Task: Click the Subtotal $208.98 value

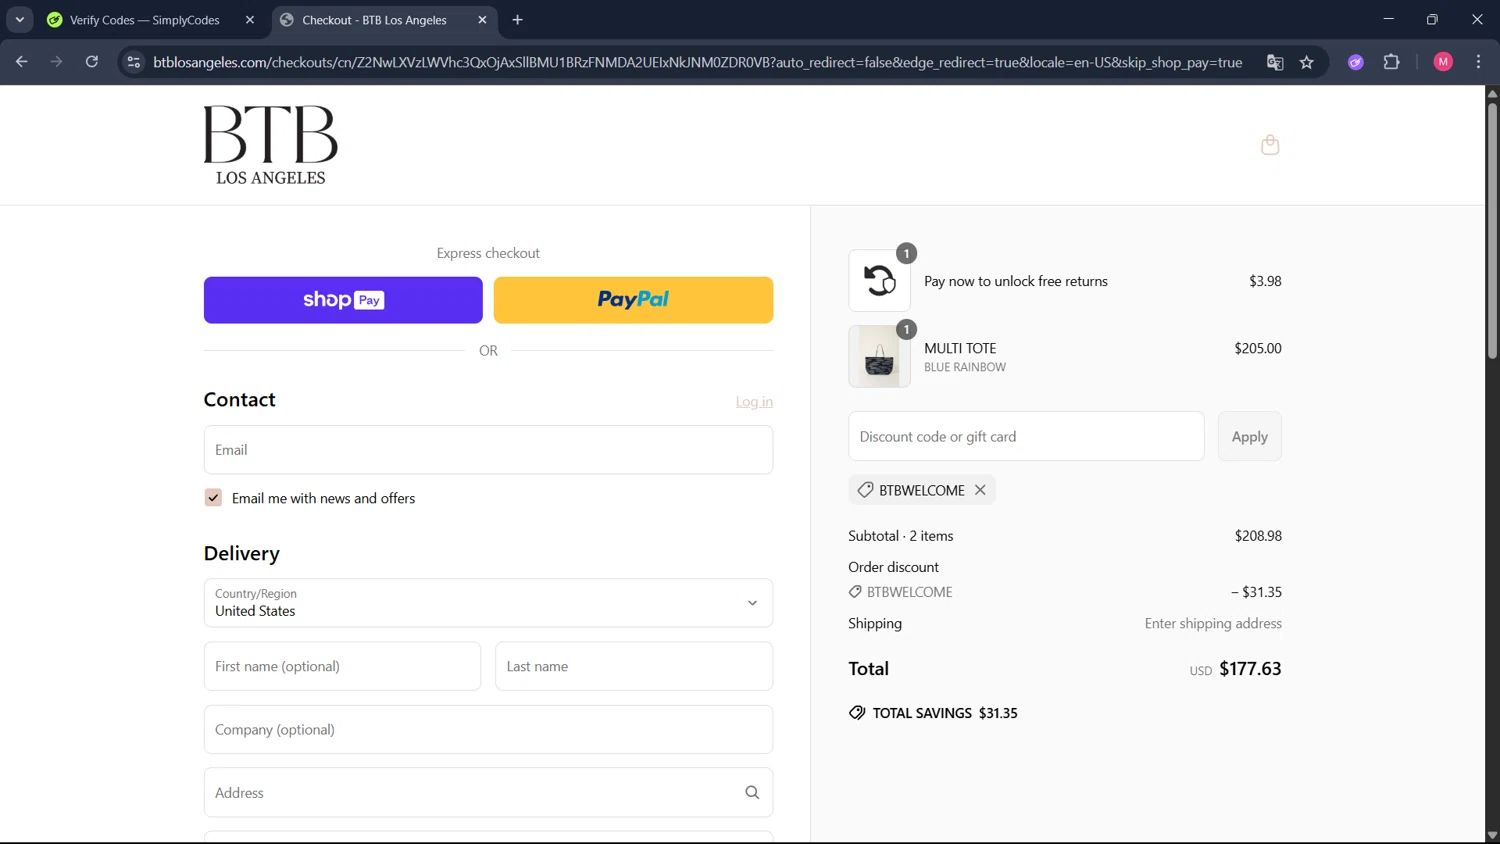Action: tap(1258, 536)
